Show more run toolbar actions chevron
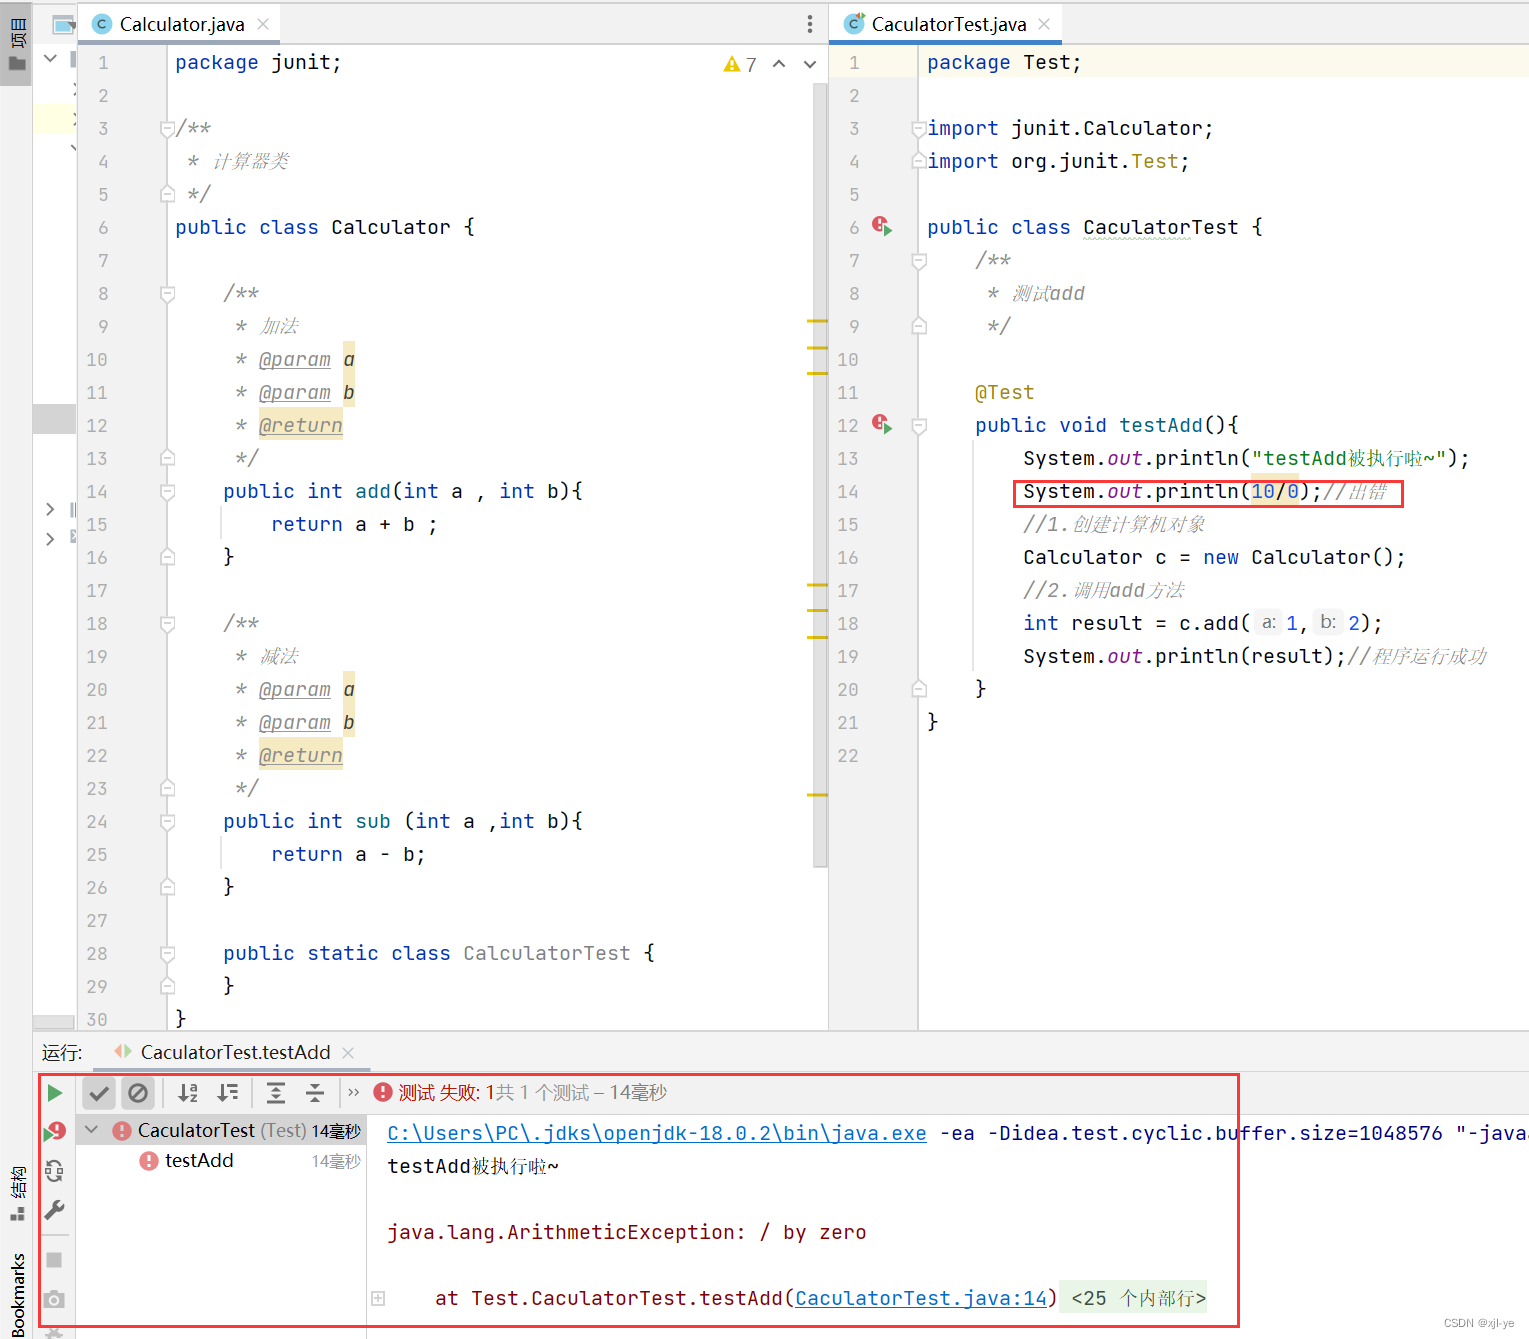 [353, 1093]
